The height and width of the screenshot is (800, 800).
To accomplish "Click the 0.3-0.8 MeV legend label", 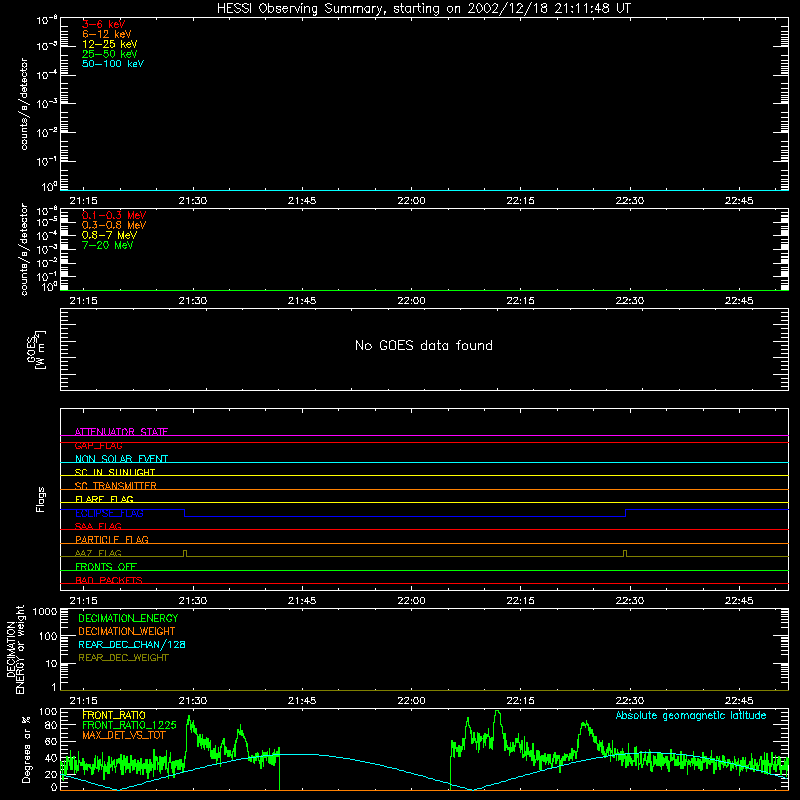I will tap(114, 225).
